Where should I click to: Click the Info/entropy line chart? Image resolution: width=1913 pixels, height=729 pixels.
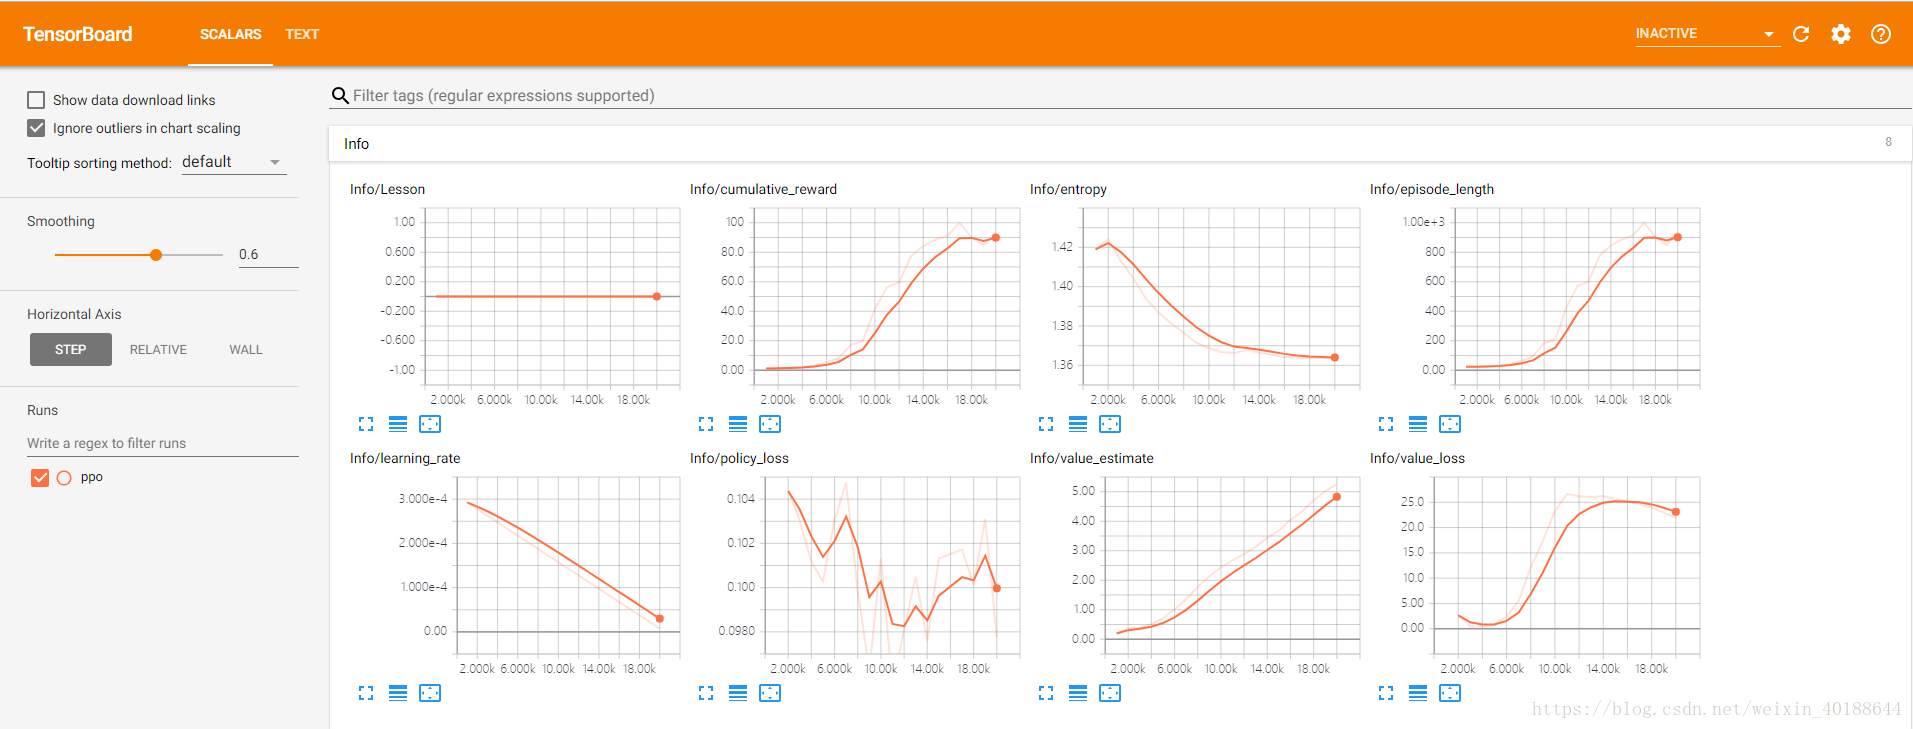click(x=1222, y=298)
